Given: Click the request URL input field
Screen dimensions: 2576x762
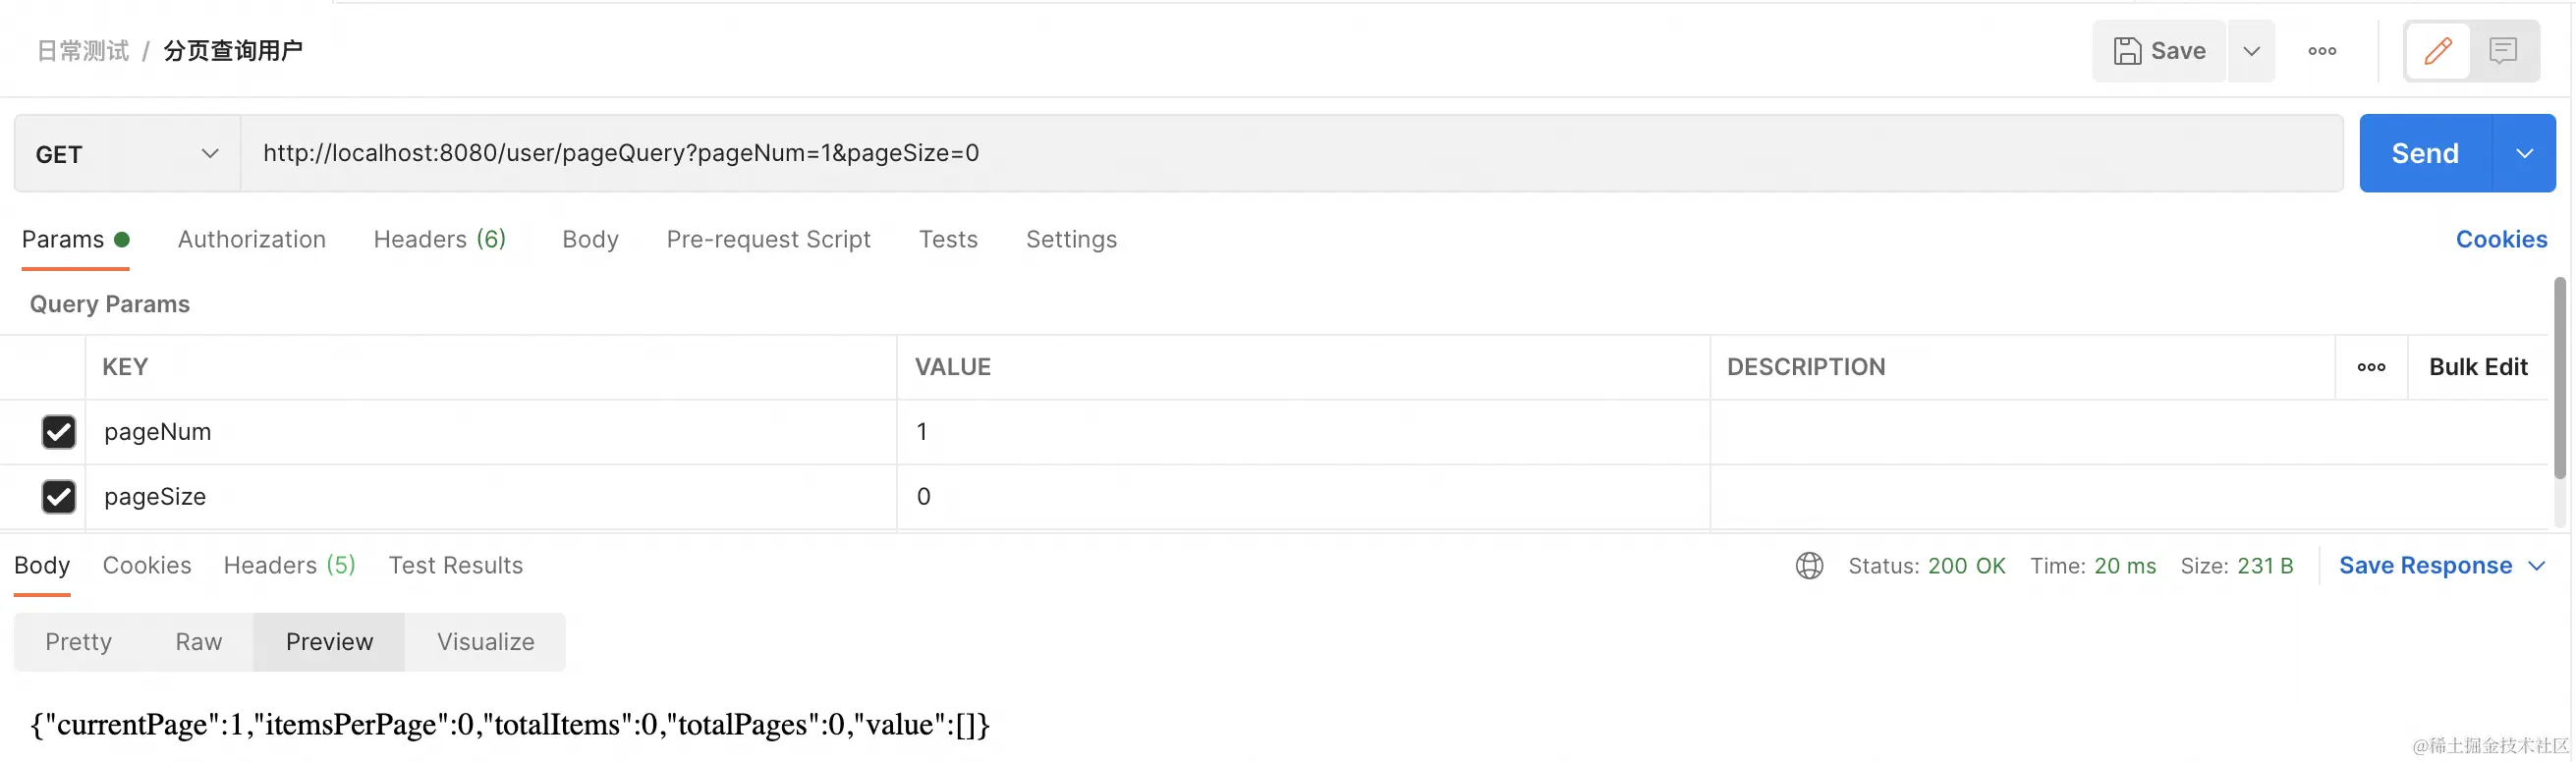Looking at the screenshot, I should 1290,154.
